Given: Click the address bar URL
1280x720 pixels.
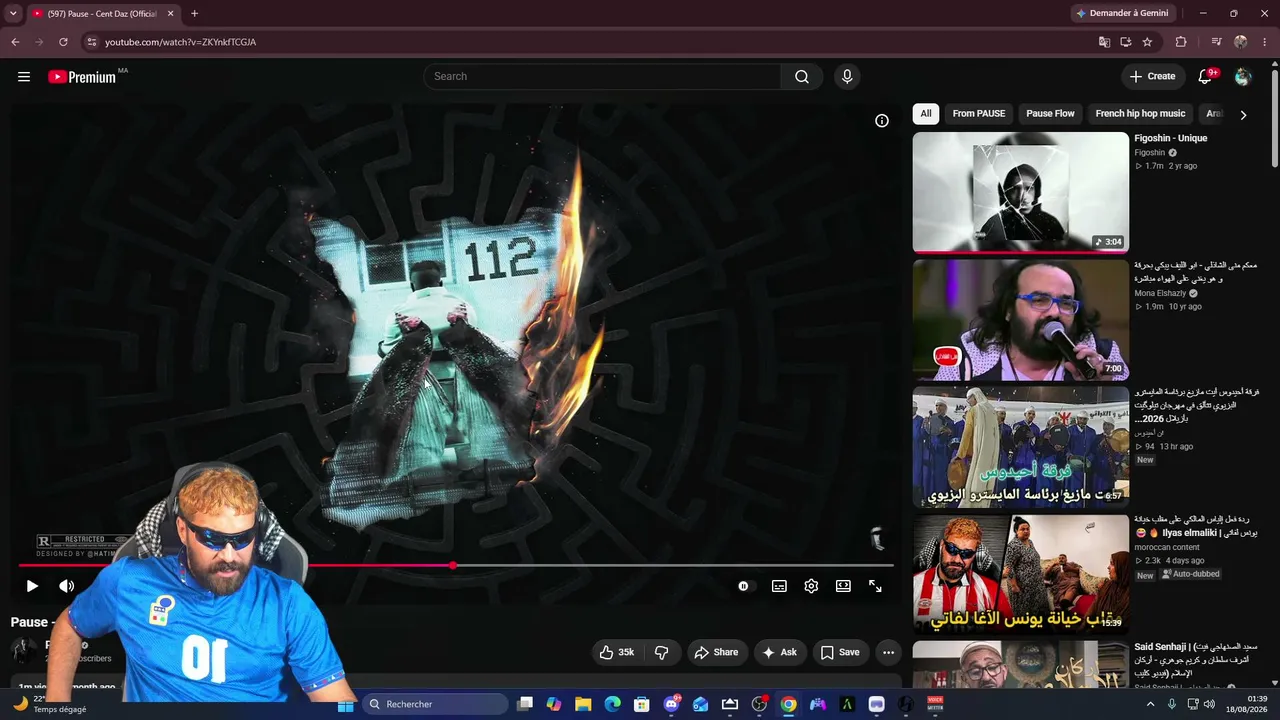Looking at the screenshot, I should (181, 42).
